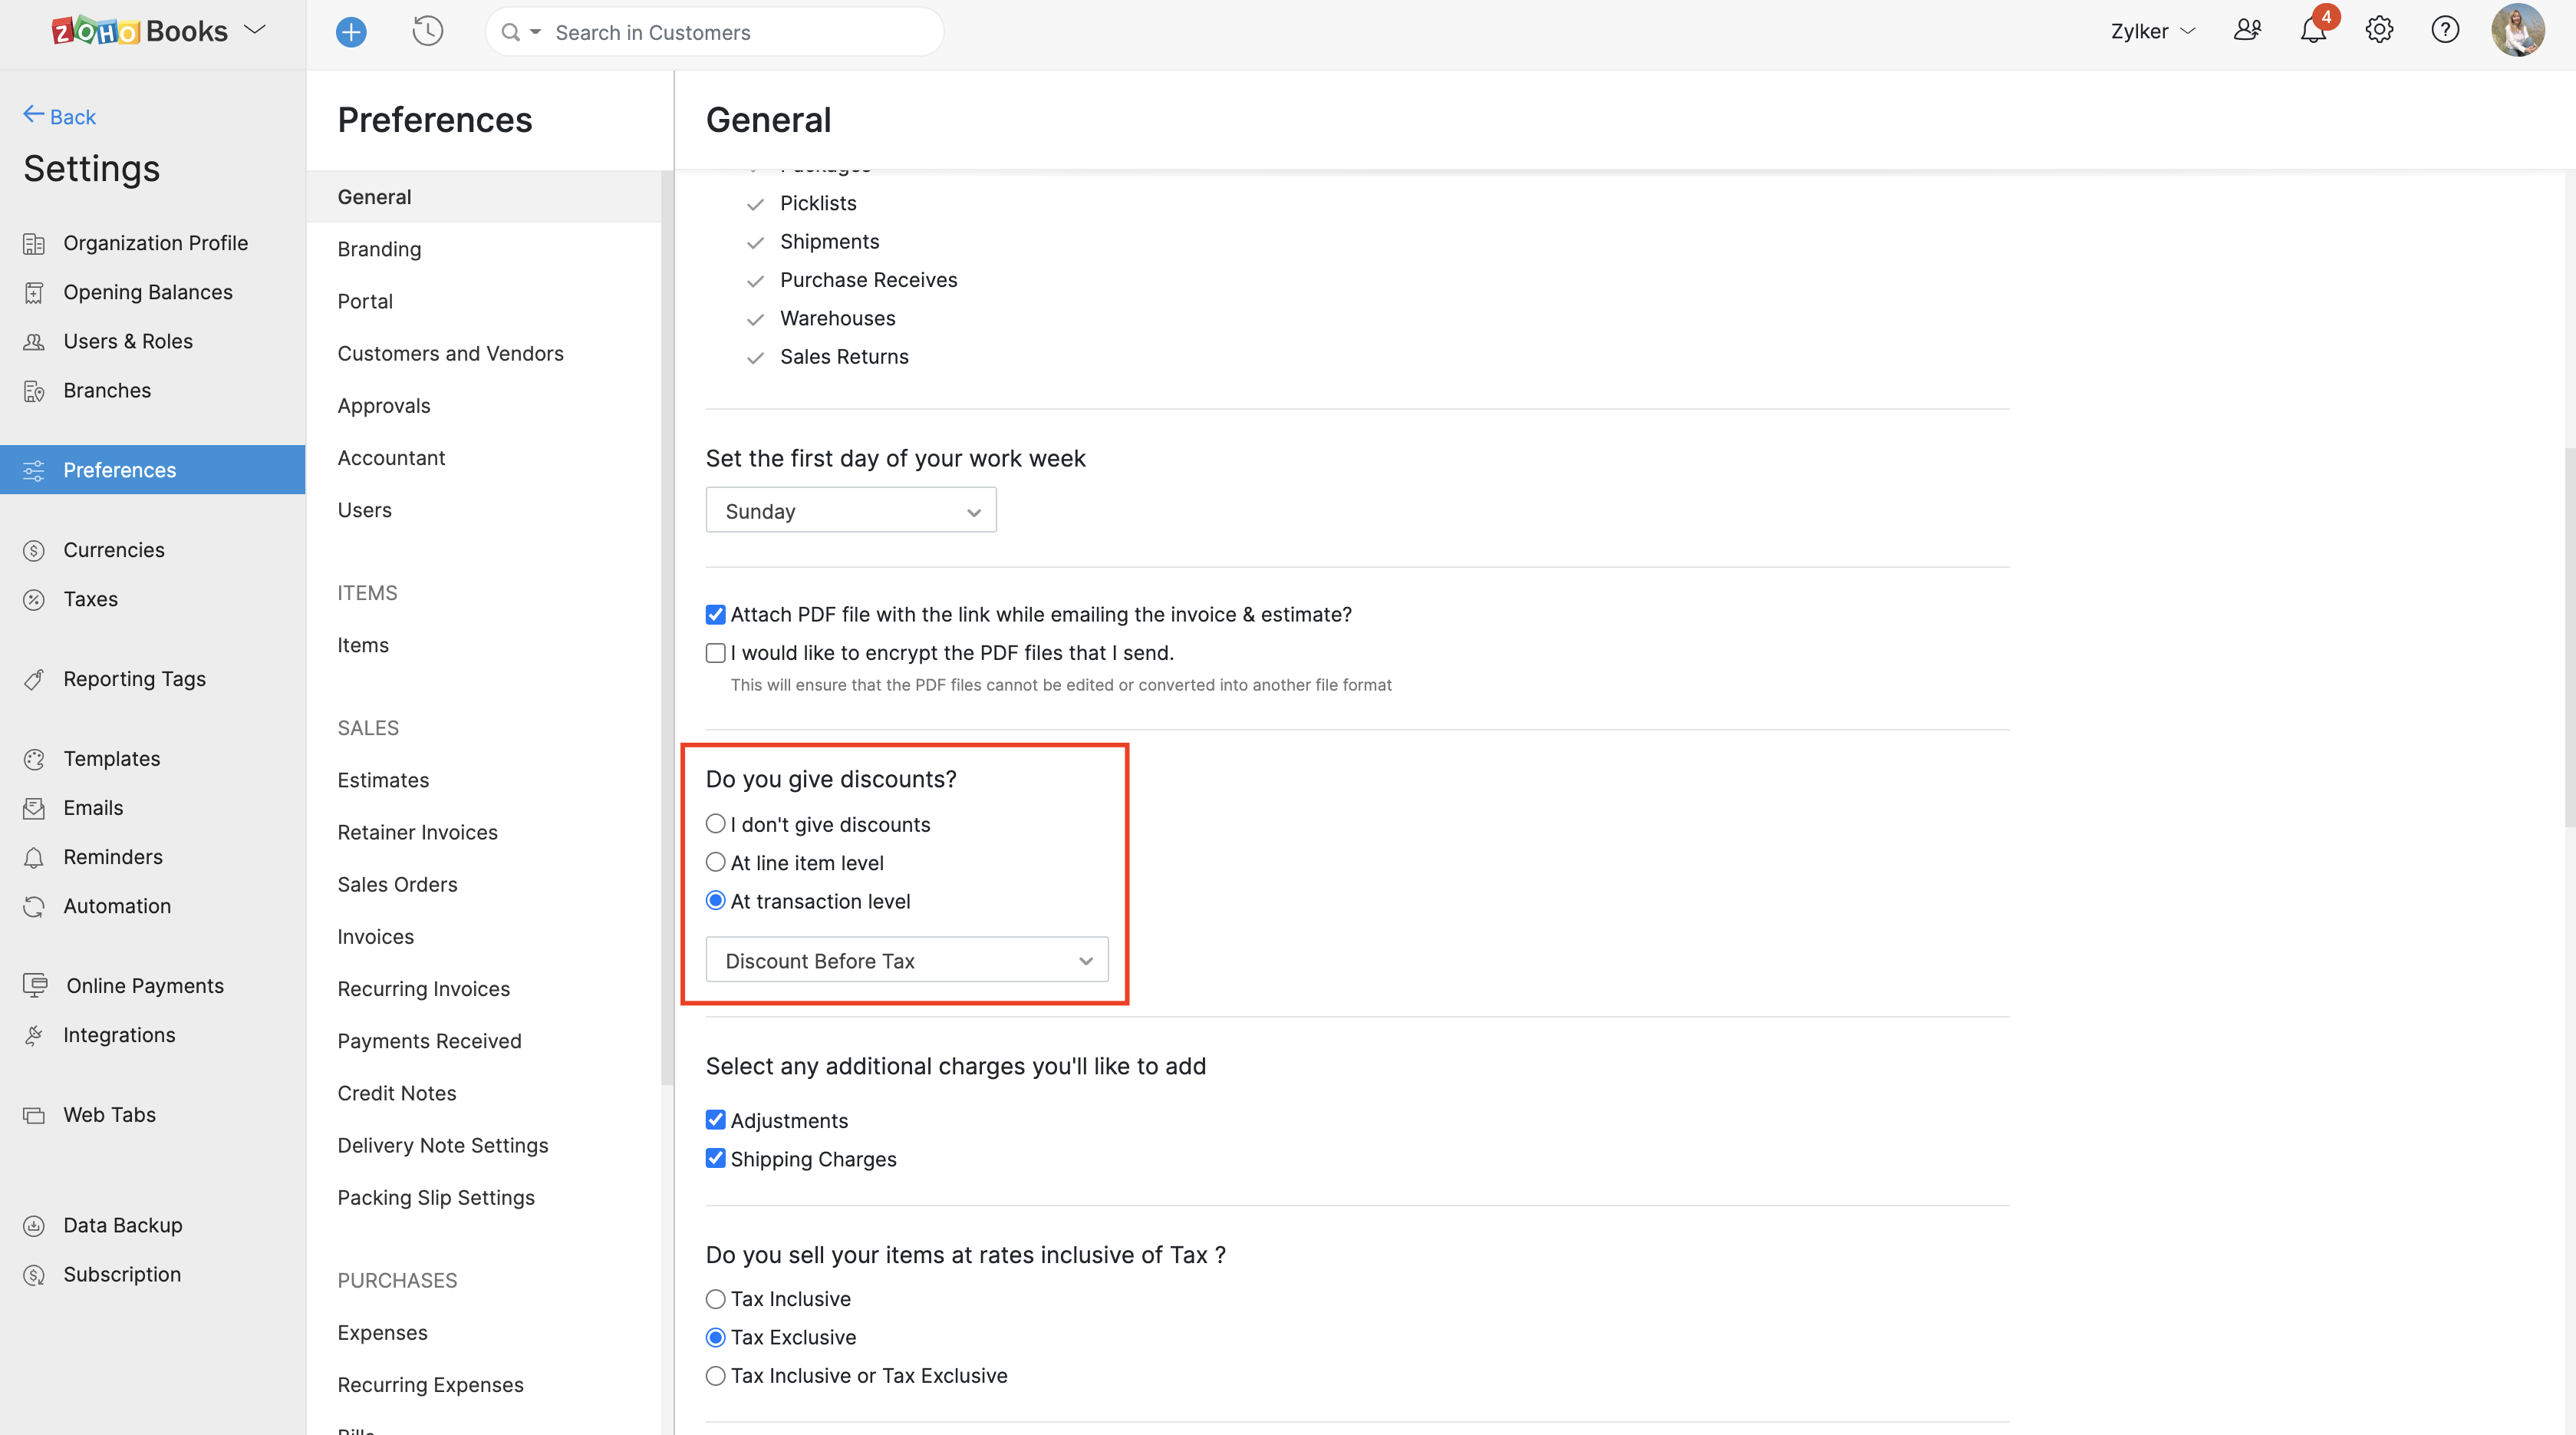Open user profile avatar picture

click(x=2517, y=31)
